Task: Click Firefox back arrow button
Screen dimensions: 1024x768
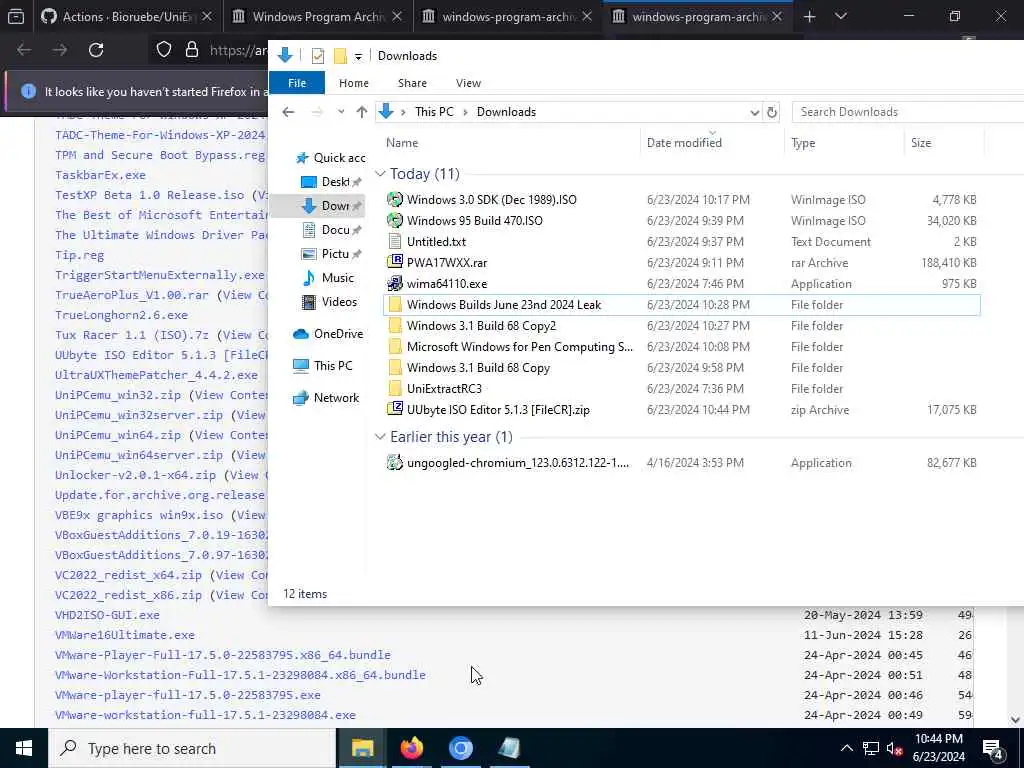Action: (x=24, y=50)
